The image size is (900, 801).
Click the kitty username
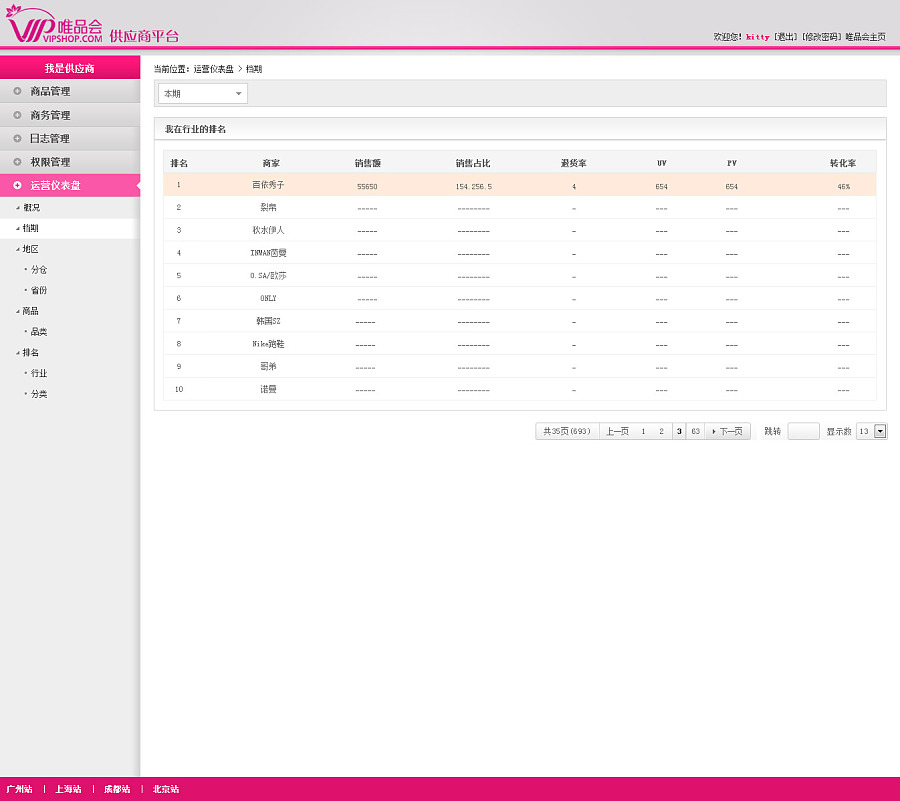click(x=758, y=37)
